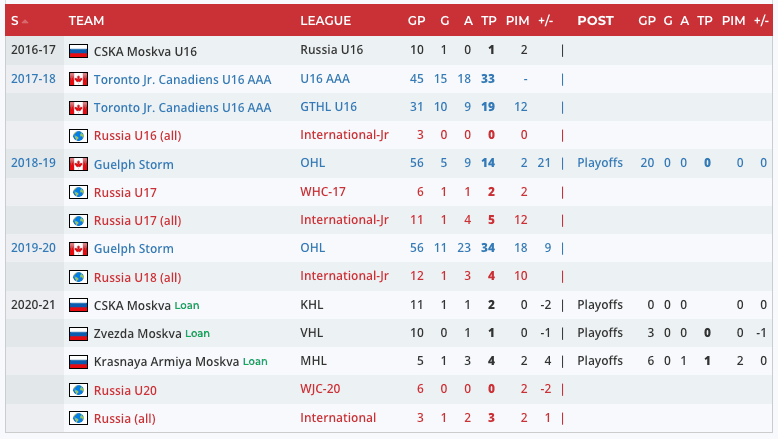The image size is (778, 439).
Task: Click the LEAGUE column header
Action: pyautogui.click(x=325, y=20)
